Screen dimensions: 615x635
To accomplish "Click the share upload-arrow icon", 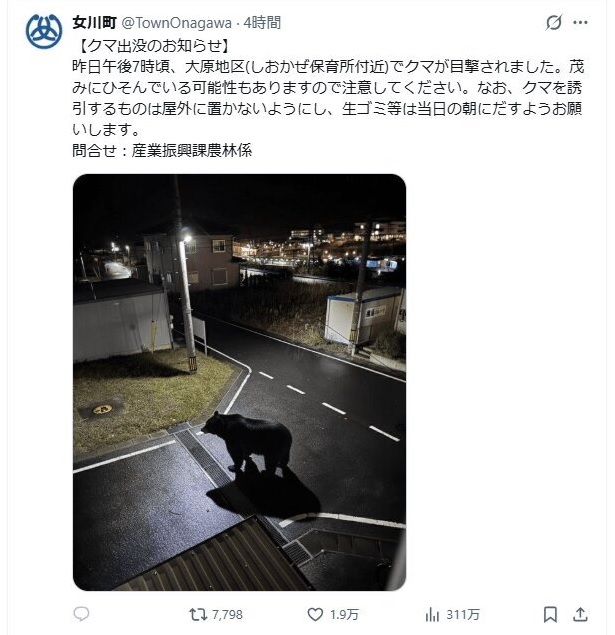I will [580, 614].
